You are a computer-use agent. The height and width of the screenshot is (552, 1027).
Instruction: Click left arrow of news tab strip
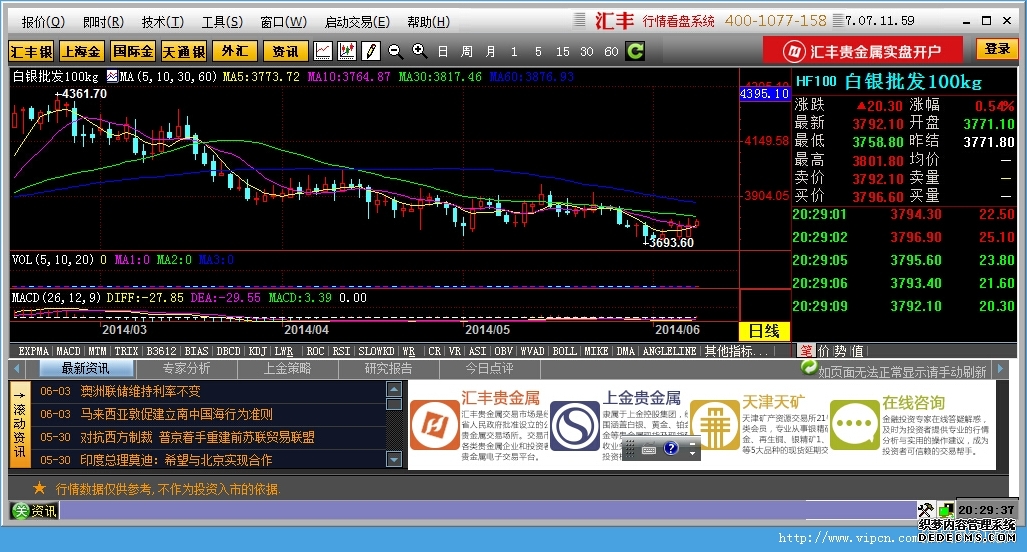point(16,369)
